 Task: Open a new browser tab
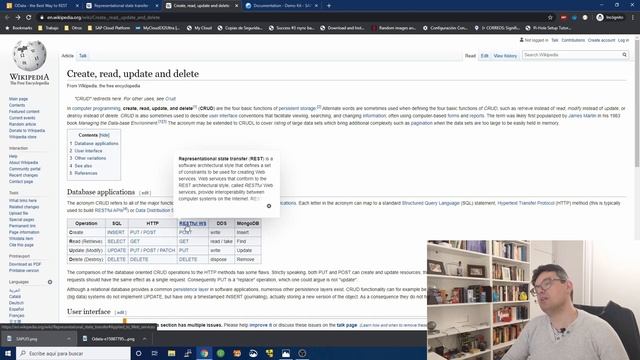pyautogui.click(x=329, y=6)
